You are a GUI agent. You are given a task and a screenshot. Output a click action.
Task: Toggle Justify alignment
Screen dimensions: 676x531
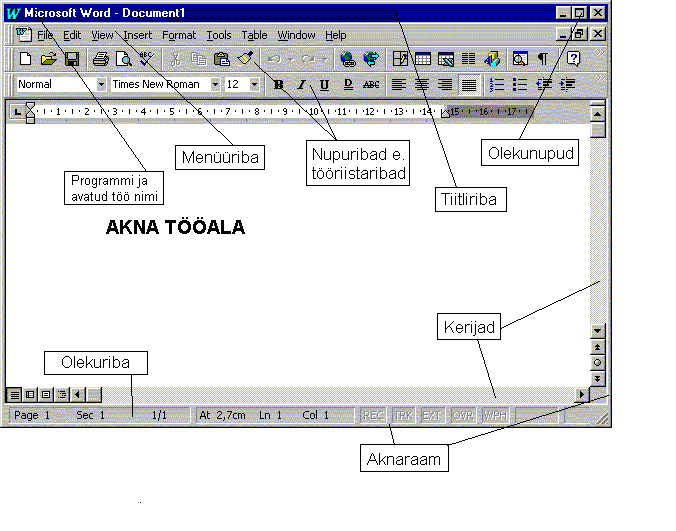coord(469,84)
